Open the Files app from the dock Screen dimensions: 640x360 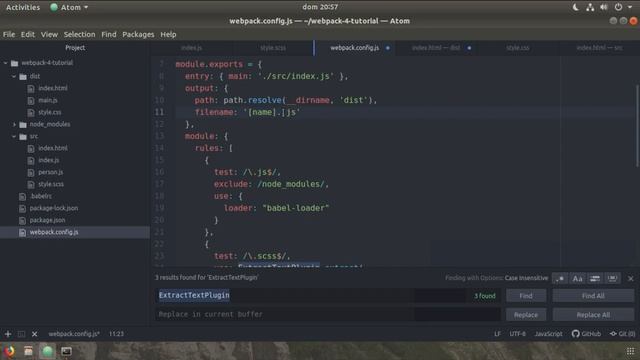point(28,351)
